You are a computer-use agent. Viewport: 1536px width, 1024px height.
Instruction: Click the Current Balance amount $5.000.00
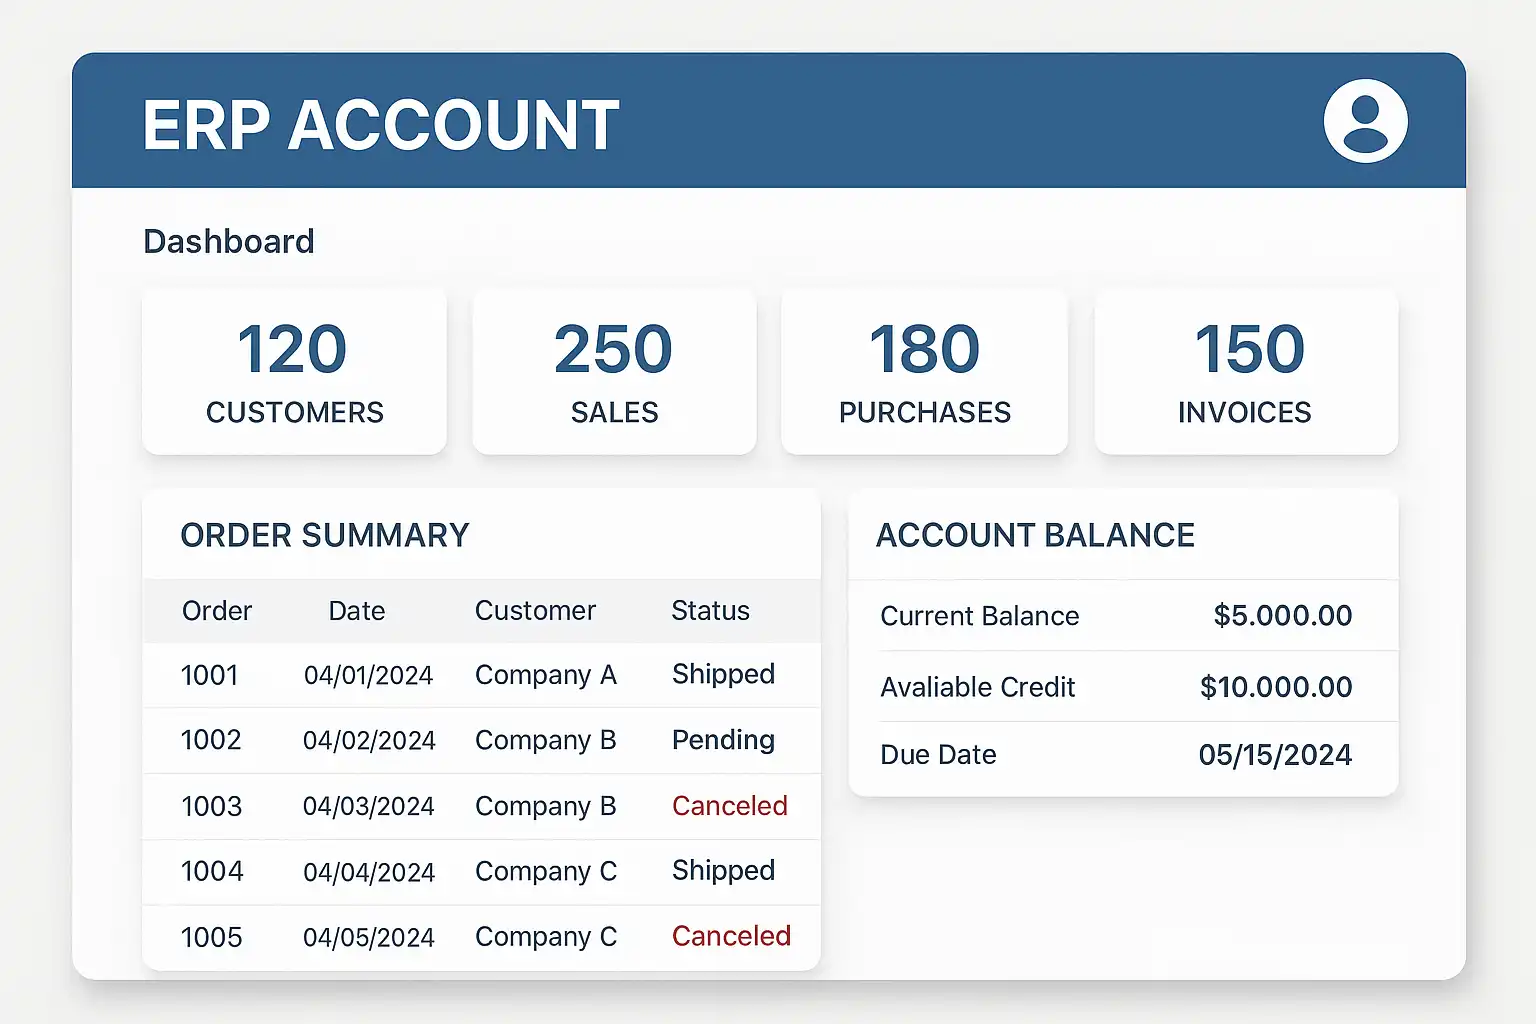coord(1282,616)
